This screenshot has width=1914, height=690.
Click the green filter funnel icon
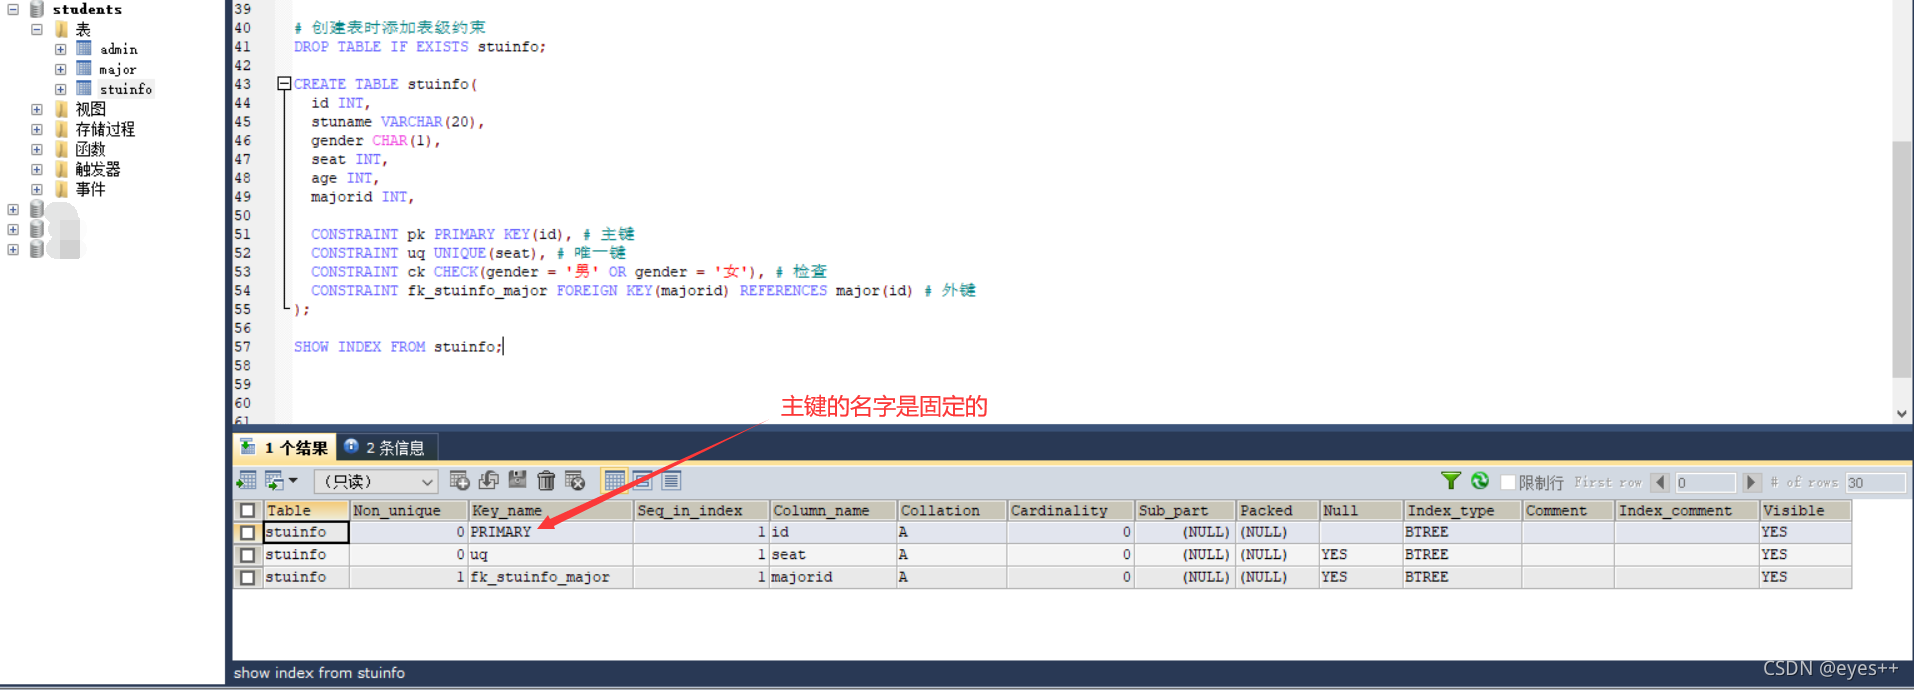[1451, 481]
